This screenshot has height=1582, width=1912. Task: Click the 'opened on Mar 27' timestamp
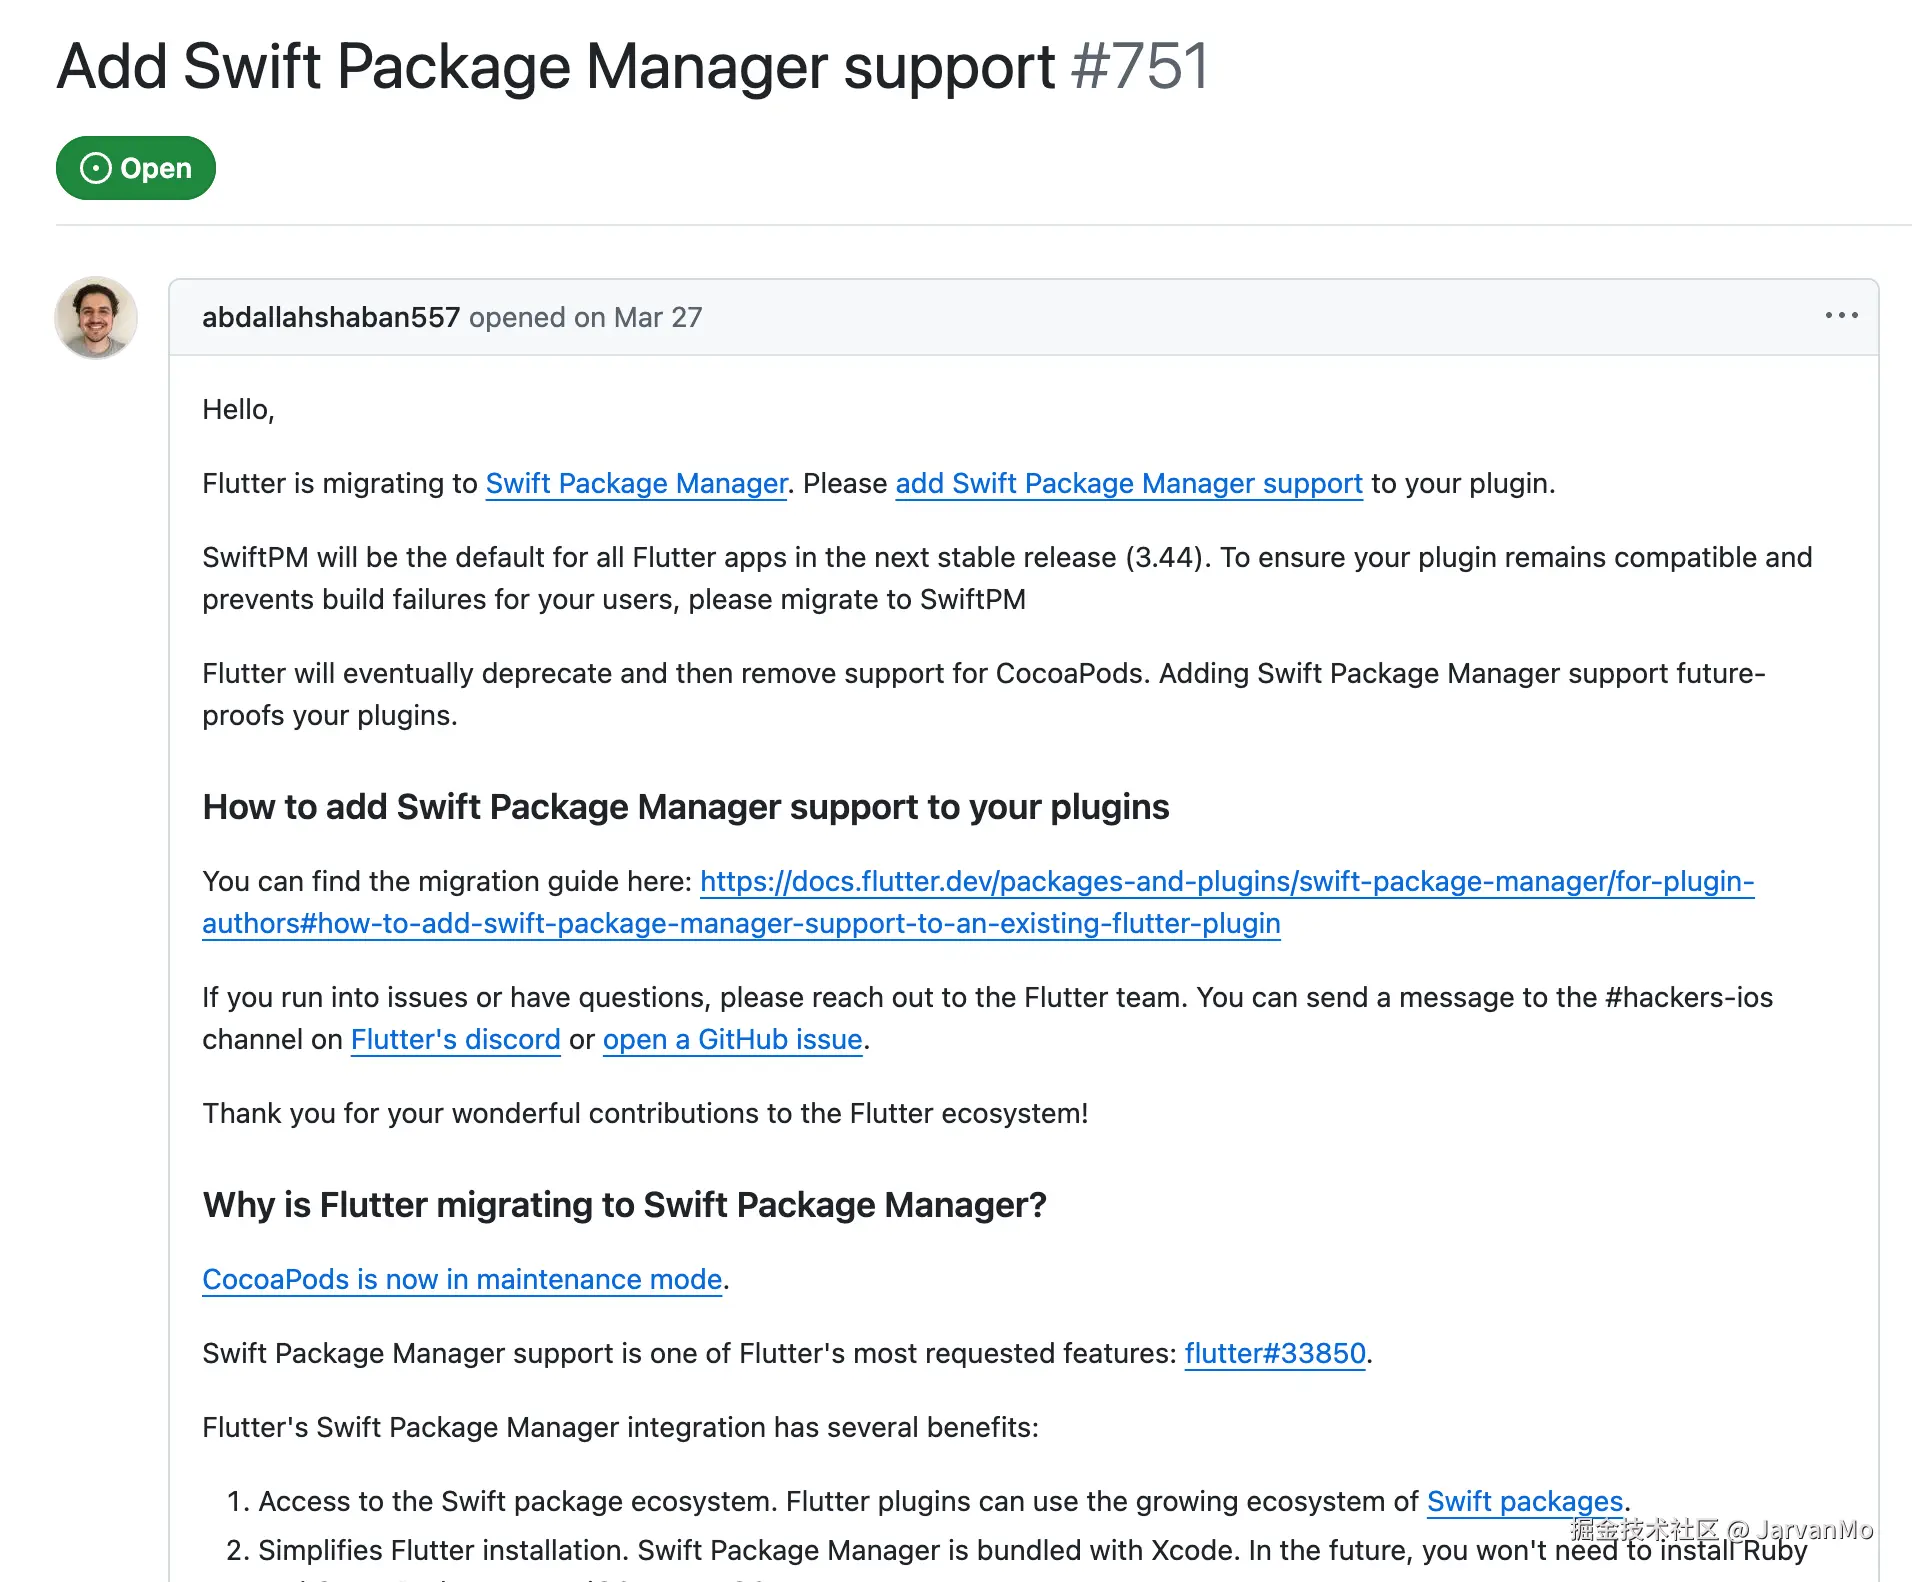586,317
